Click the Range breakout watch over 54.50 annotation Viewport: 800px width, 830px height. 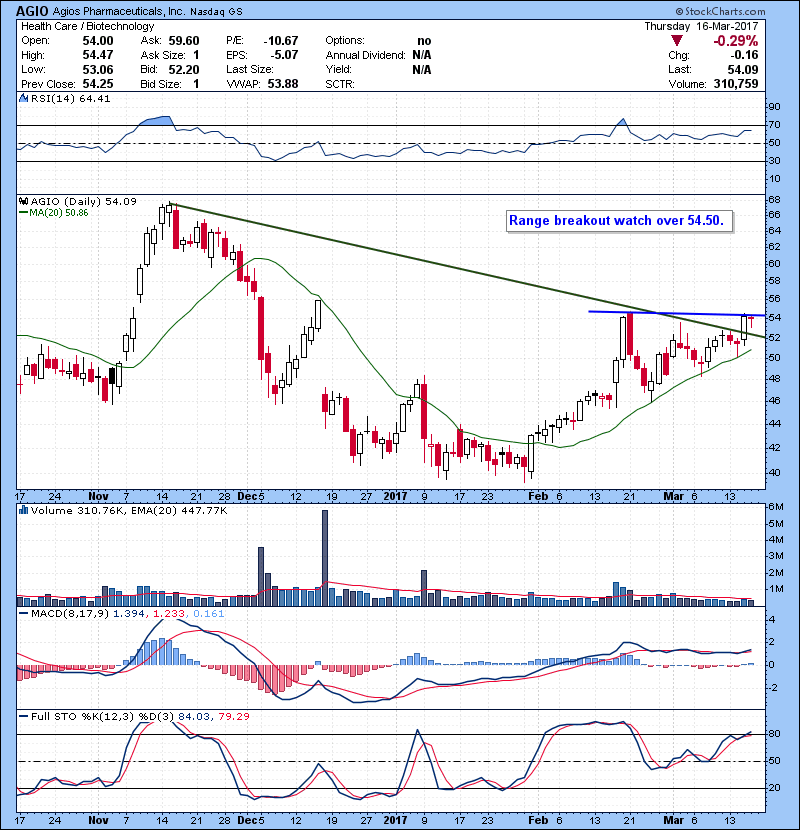coord(619,221)
